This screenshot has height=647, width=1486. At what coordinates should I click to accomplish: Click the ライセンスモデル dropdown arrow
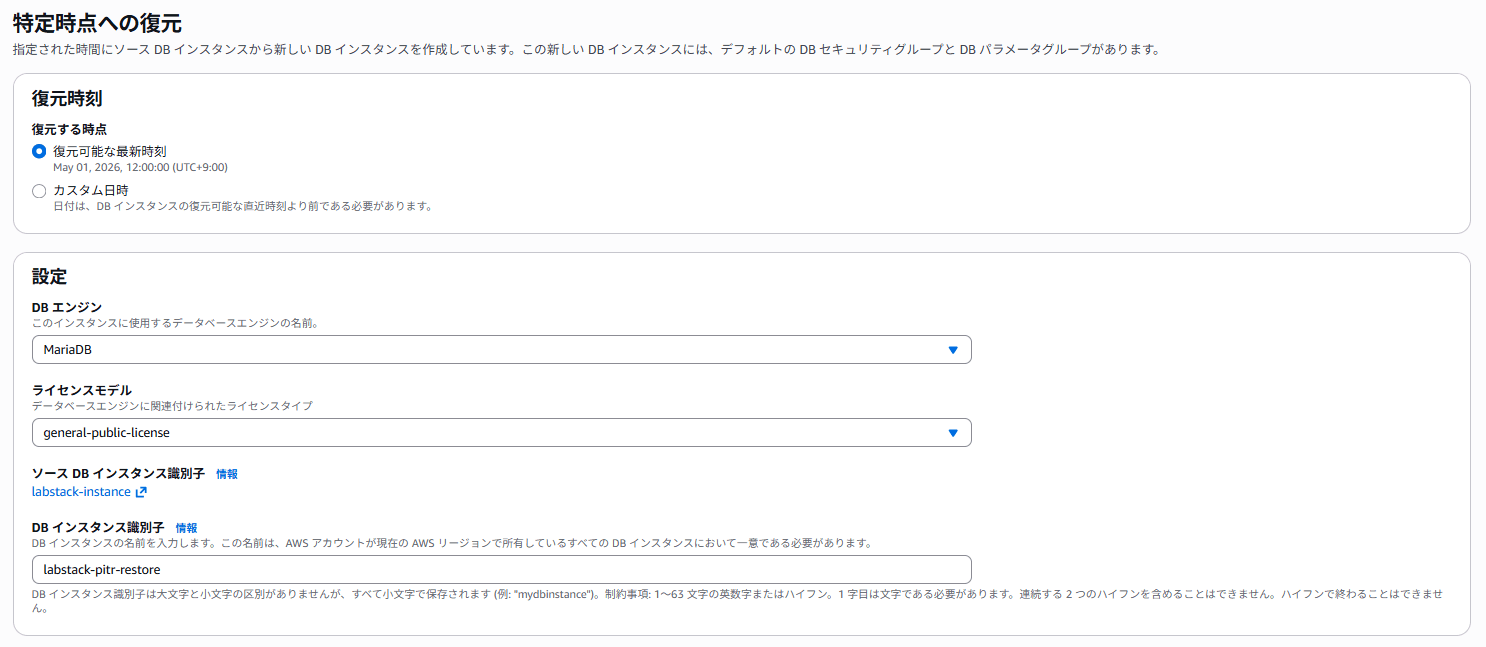(x=953, y=432)
